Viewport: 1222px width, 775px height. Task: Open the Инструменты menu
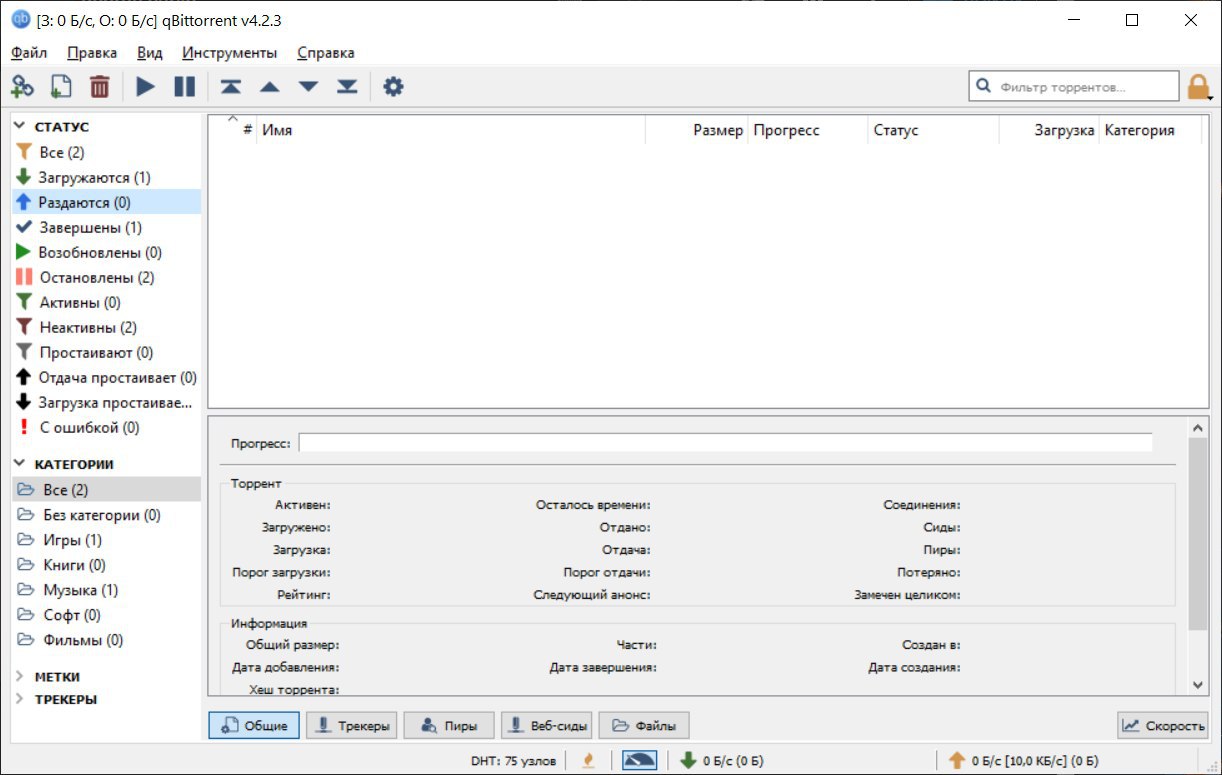point(230,53)
